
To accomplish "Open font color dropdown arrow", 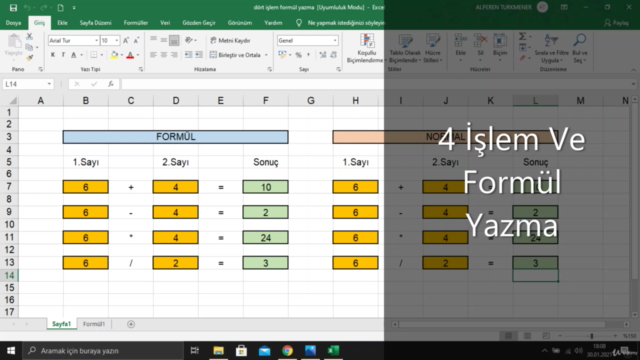I will click(x=138, y=55).
